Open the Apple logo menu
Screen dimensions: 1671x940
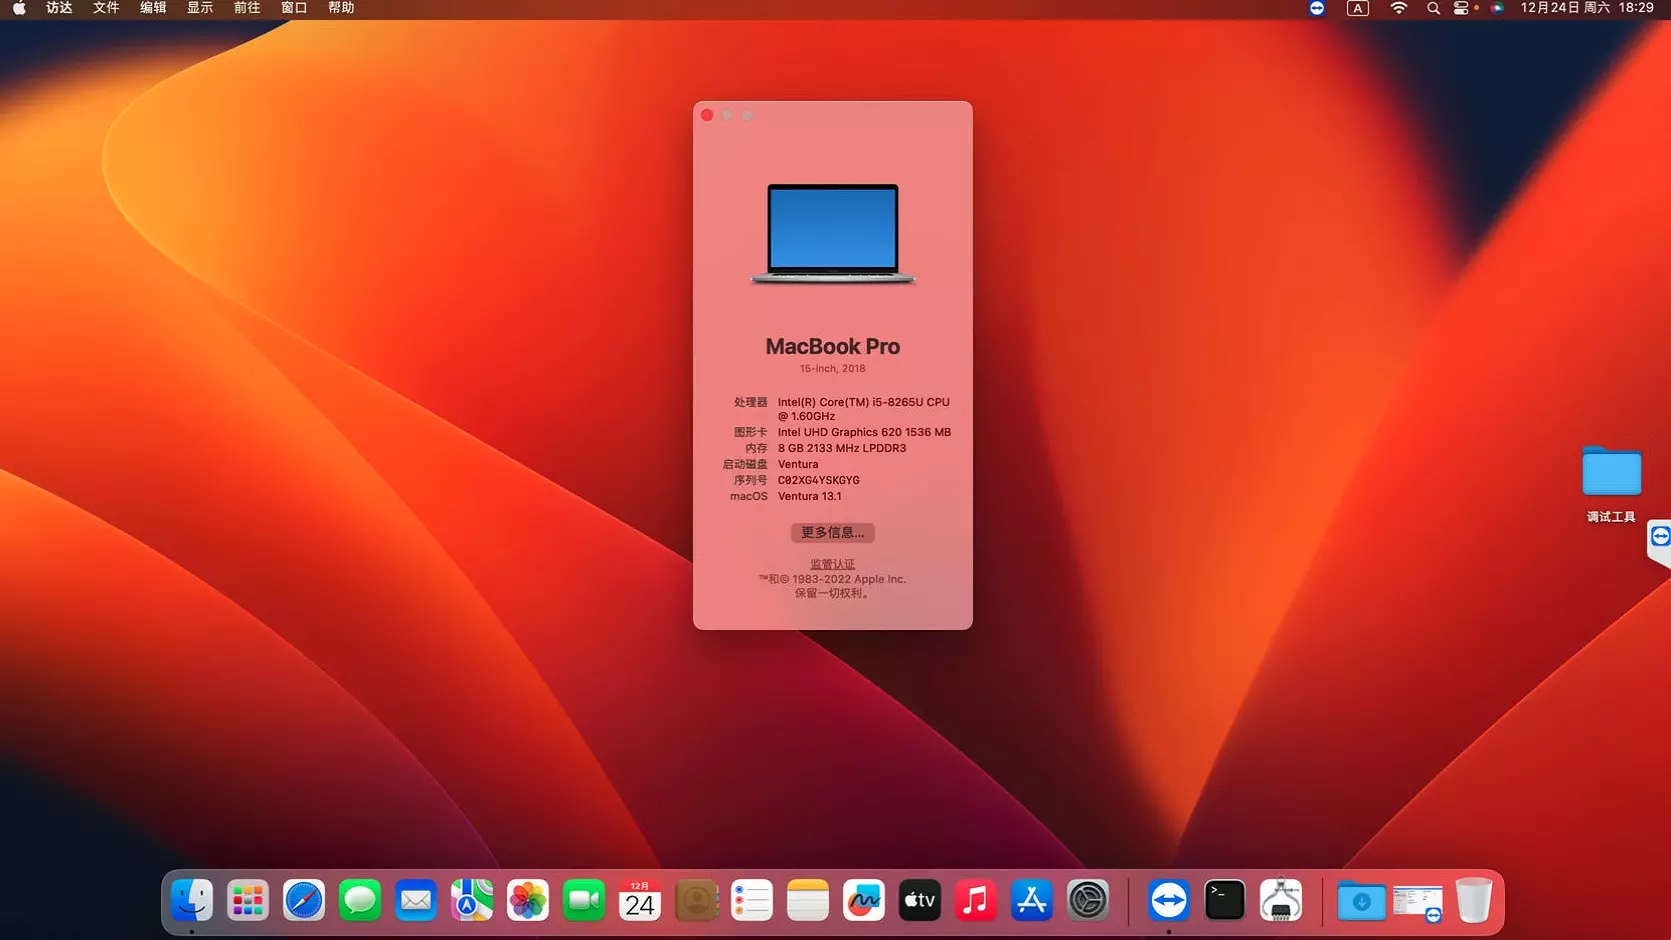19,8
